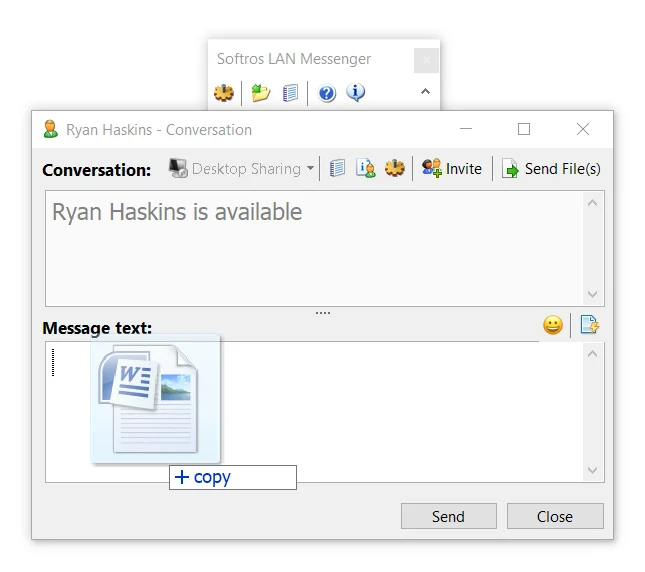Collapse the Softros main toolbar chevron

(425, 91)
